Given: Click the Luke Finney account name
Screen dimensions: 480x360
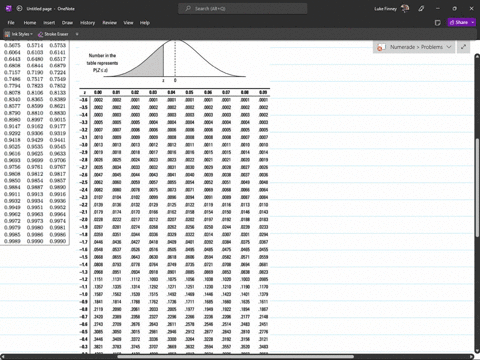Looking at the screenshot, I should pos(385,9).
